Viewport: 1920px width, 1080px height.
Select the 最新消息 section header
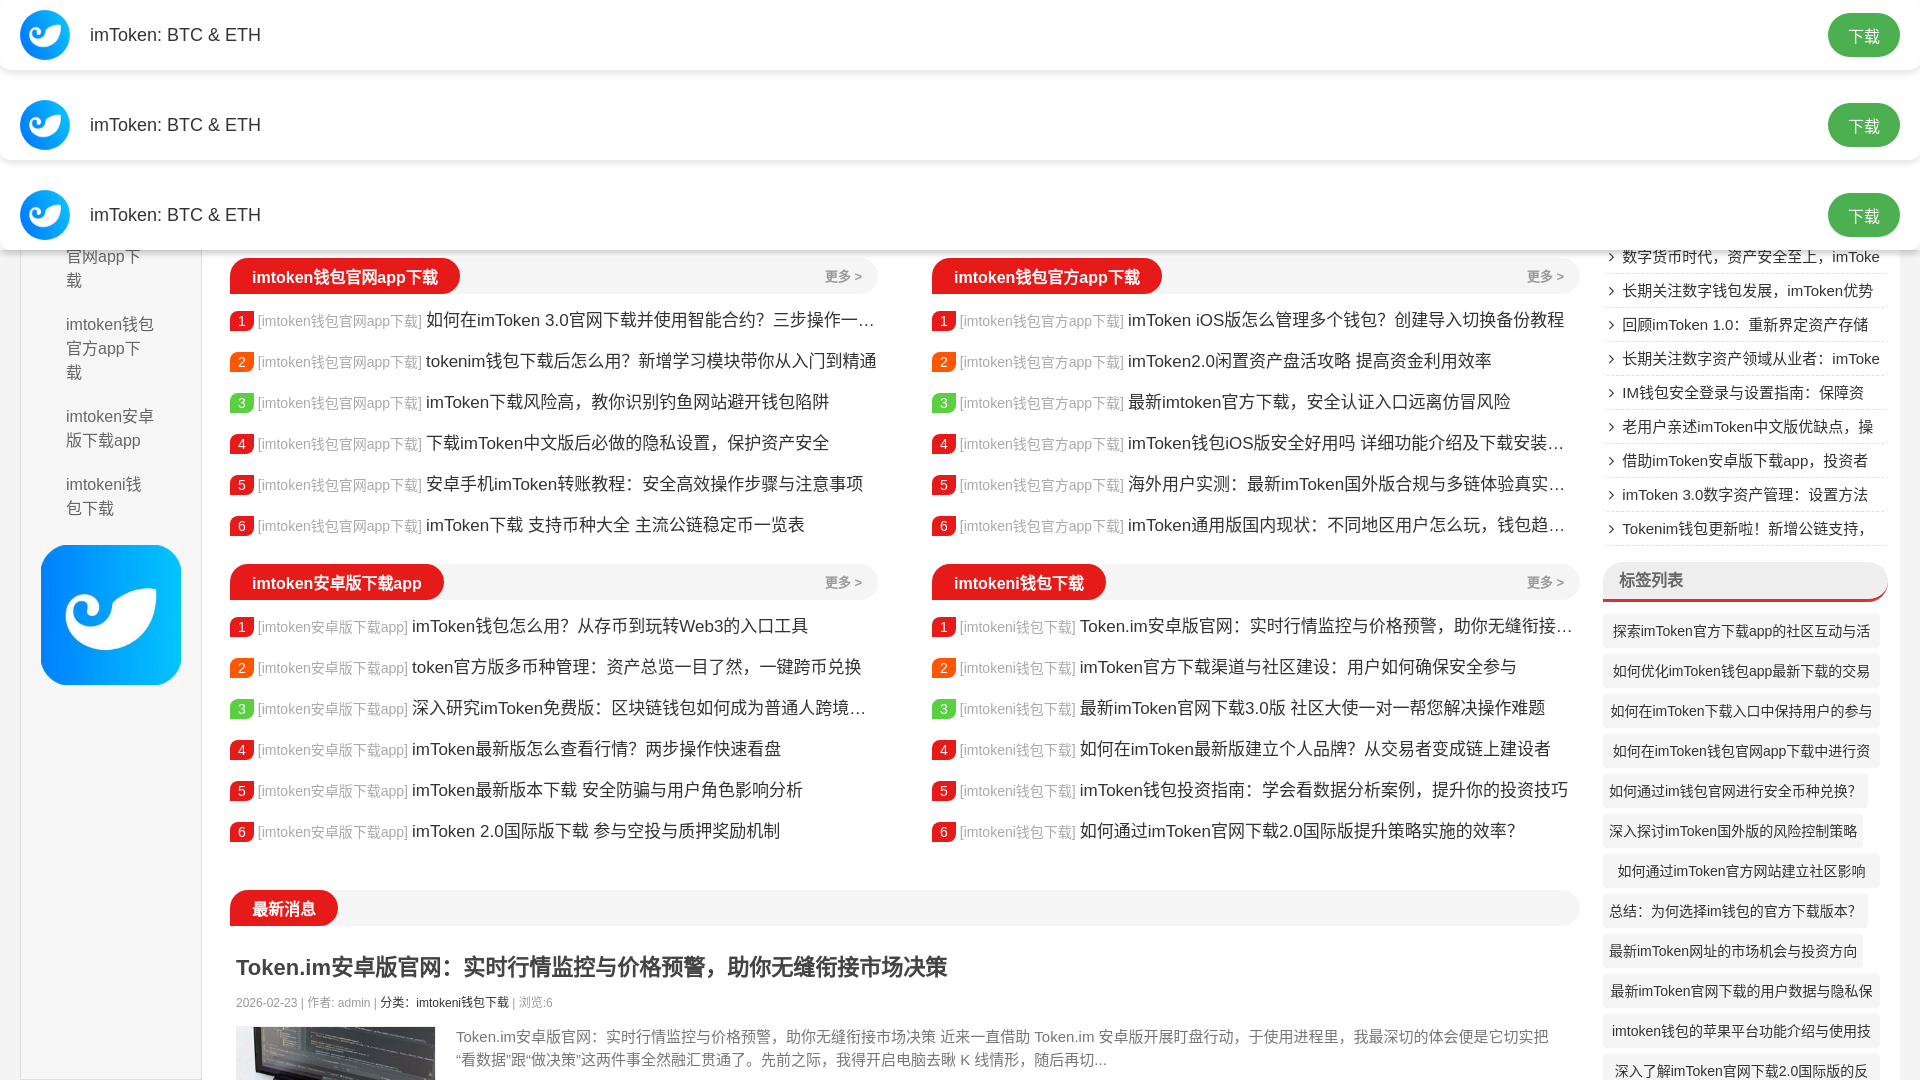click(284, 908)
